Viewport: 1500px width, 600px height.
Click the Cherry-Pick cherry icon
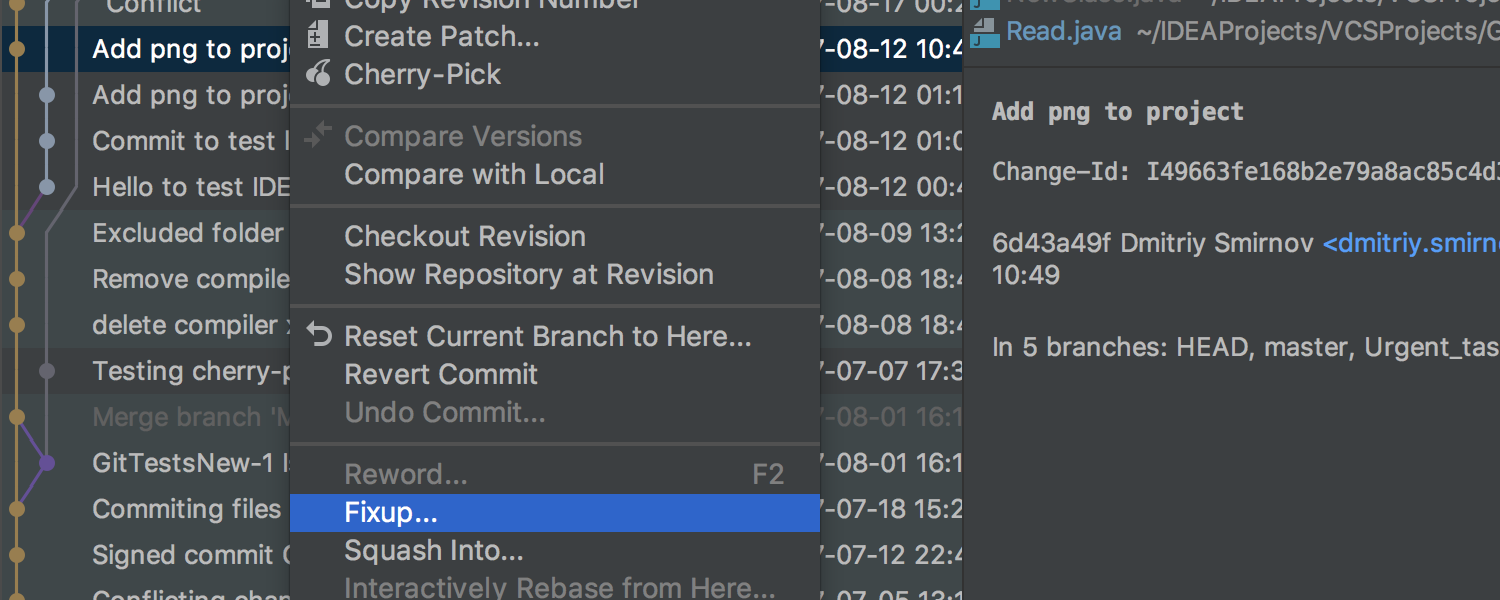[x=318, y=74]
